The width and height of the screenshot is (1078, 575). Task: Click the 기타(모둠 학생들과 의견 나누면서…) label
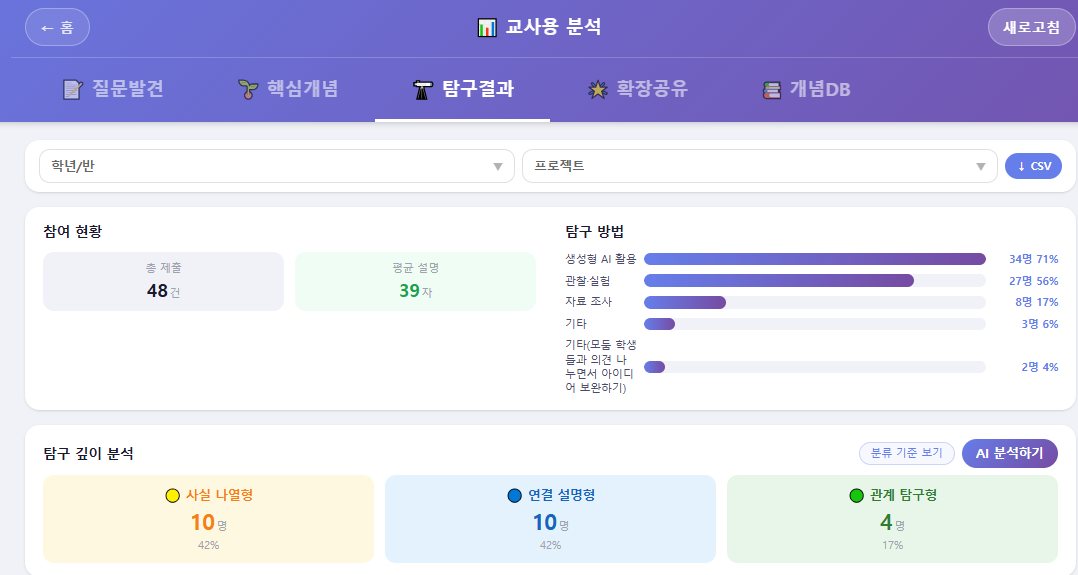600,366
